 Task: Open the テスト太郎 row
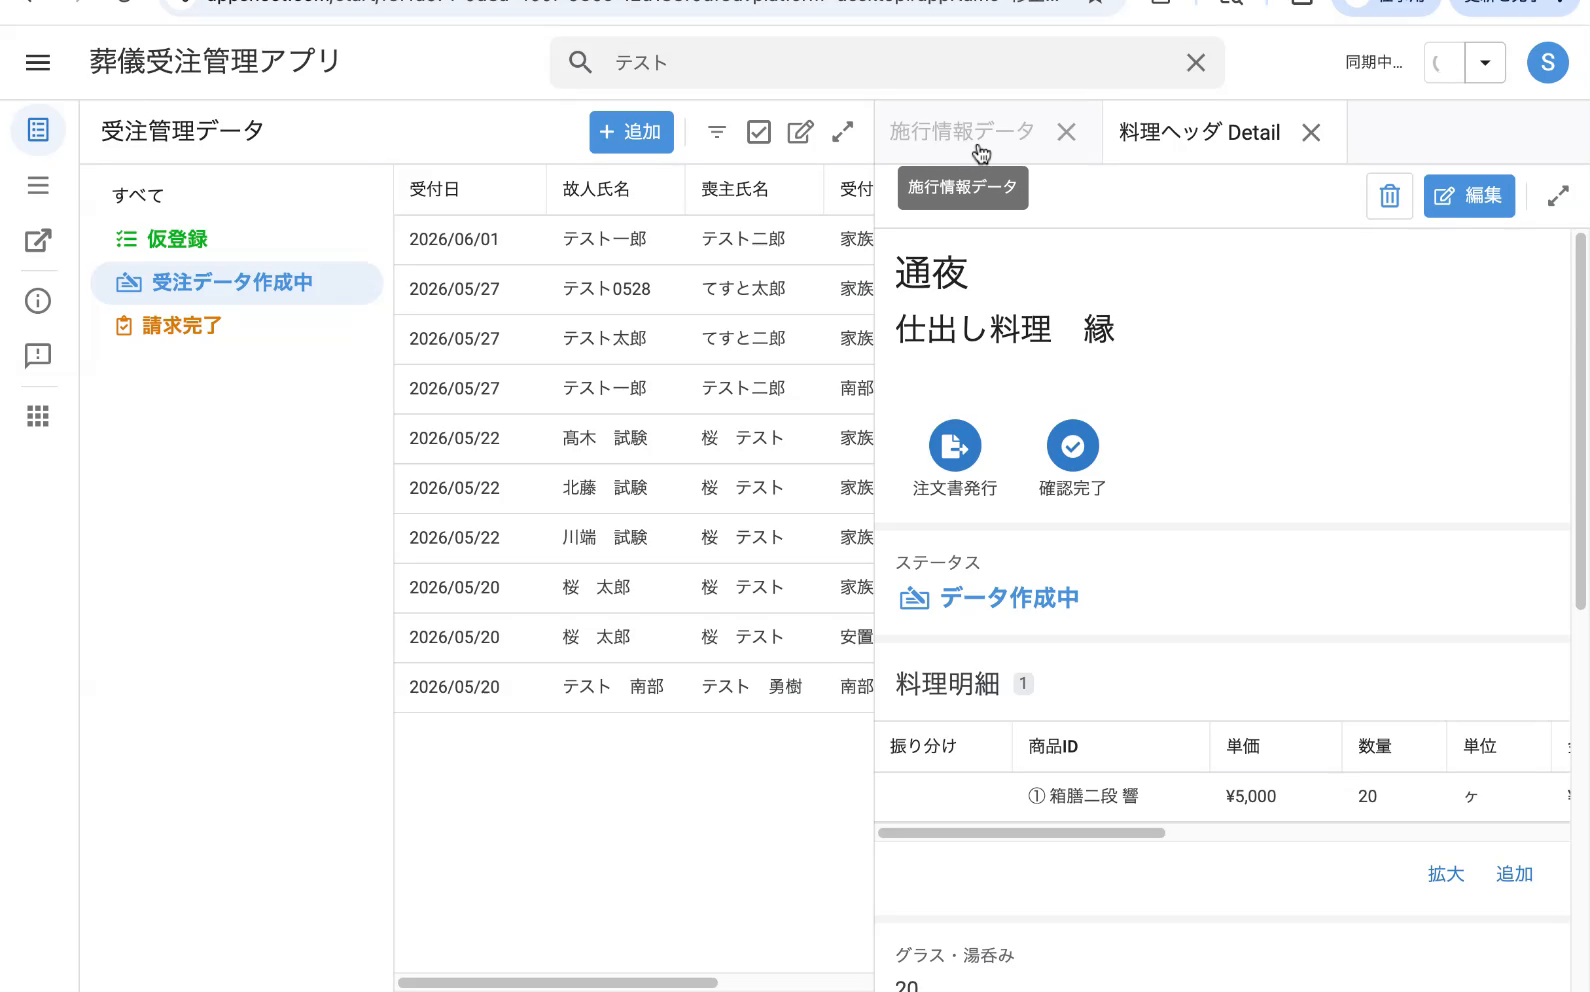click(634, 339)
